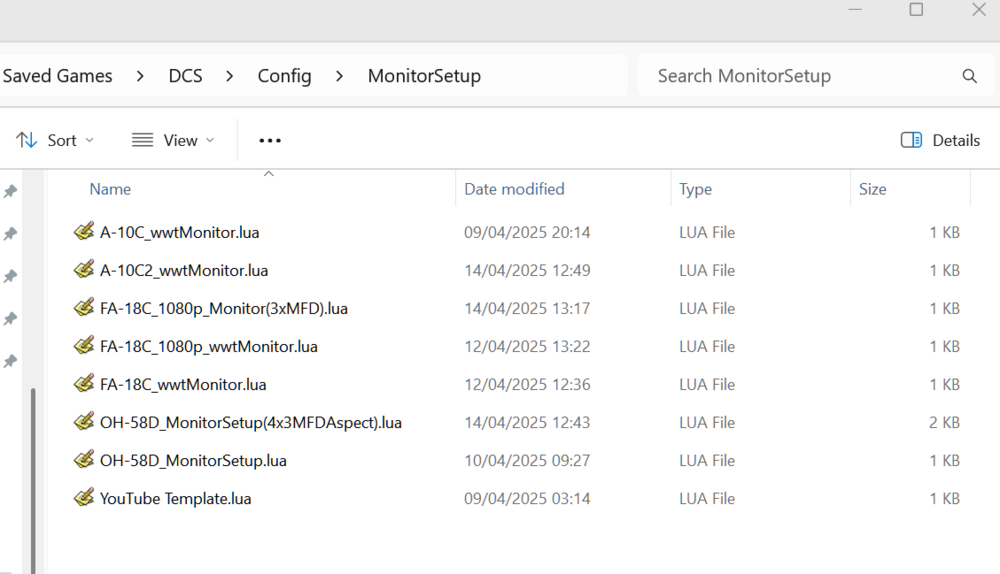Viewport: 1000px width, 574px height.
Task: Click the Search MonitorSetup field
Action: click(800, 76)
